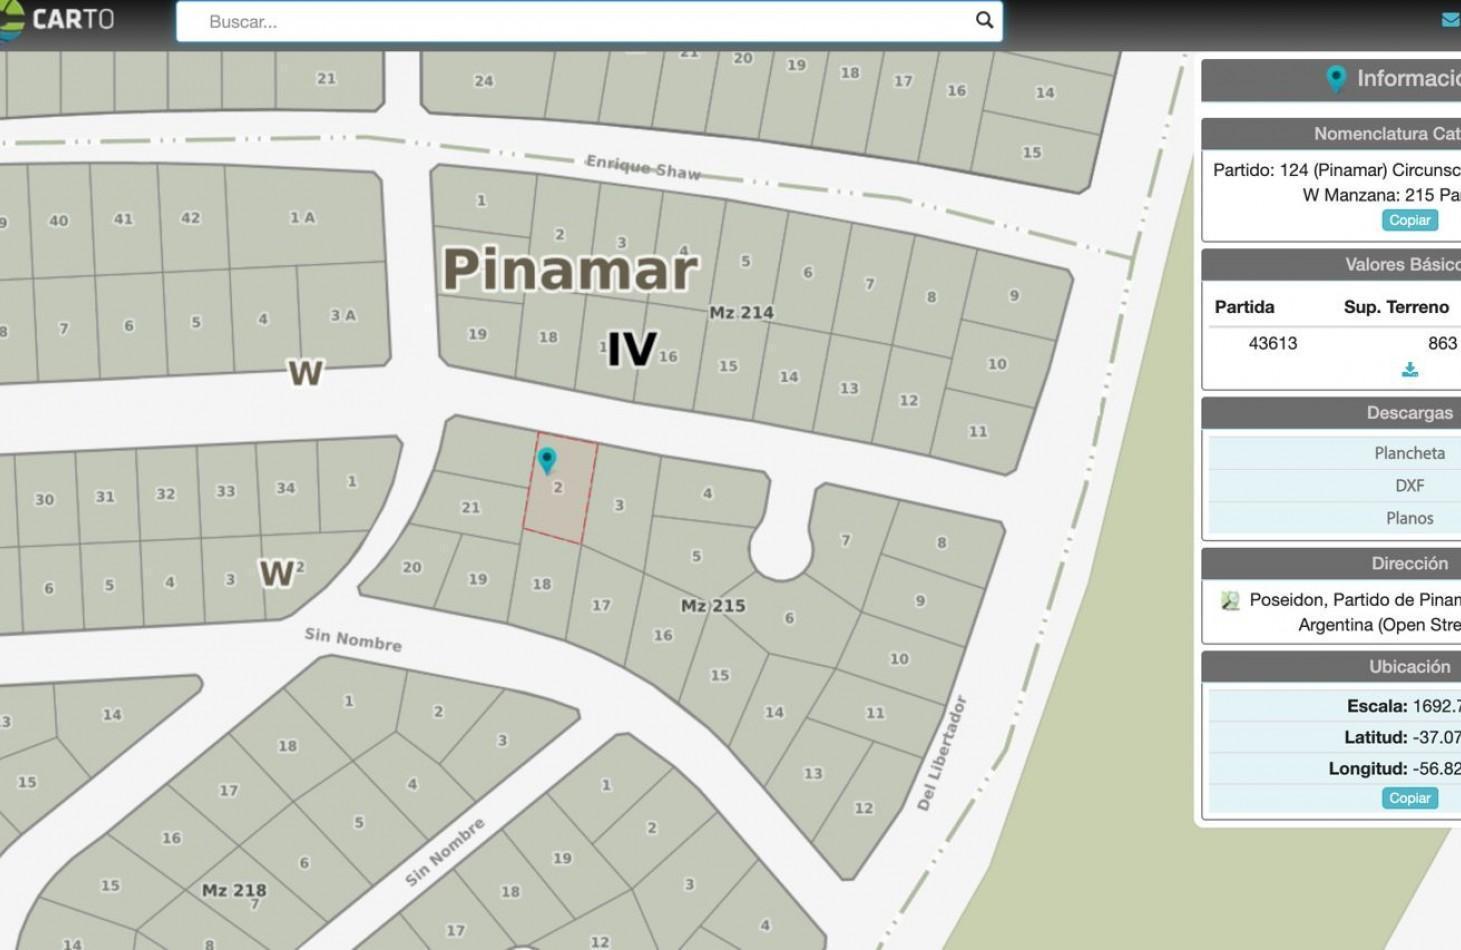Open the Planos download
1461x950 pixels.
pyautogui.click(x=1409, y=518)
